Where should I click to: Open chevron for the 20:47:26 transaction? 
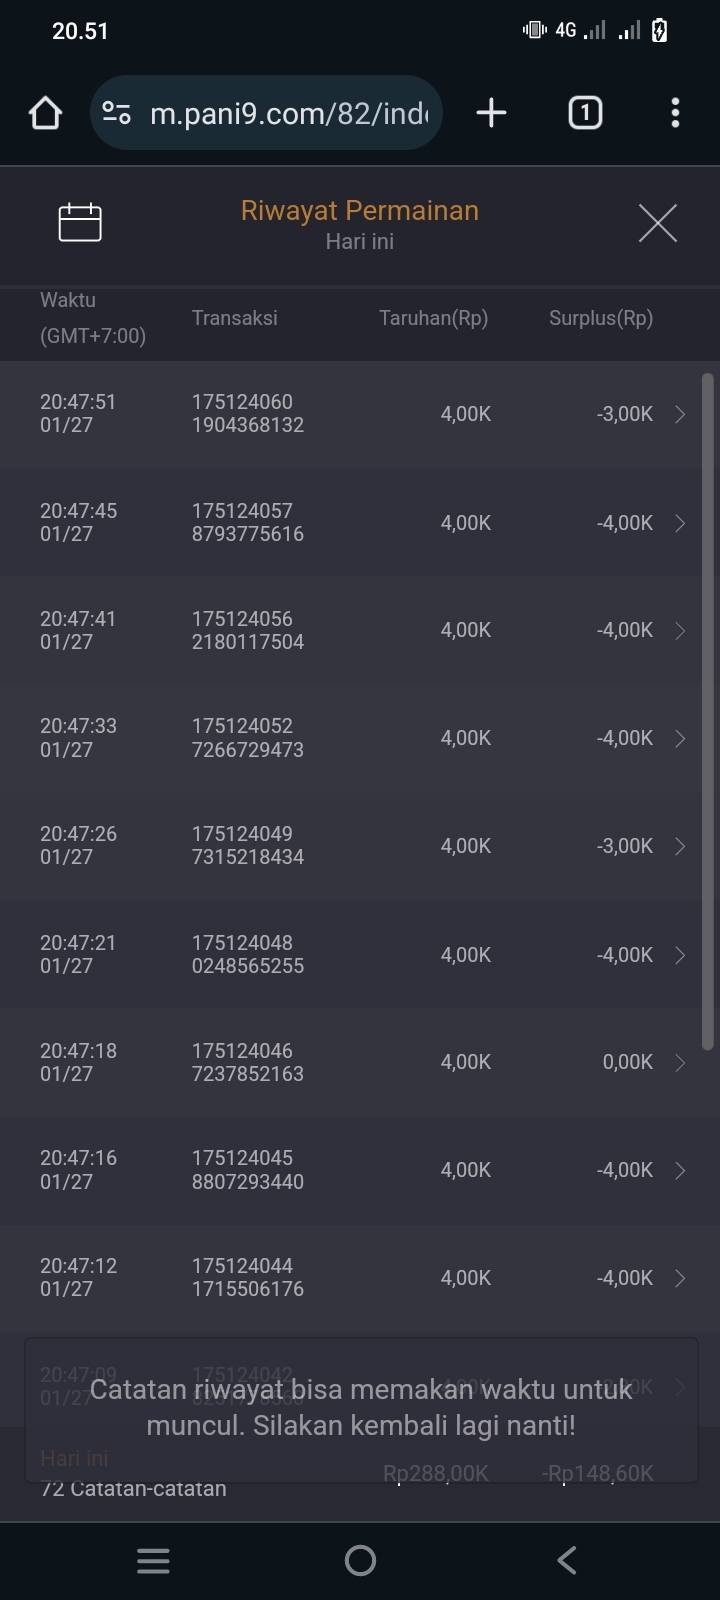680,846
